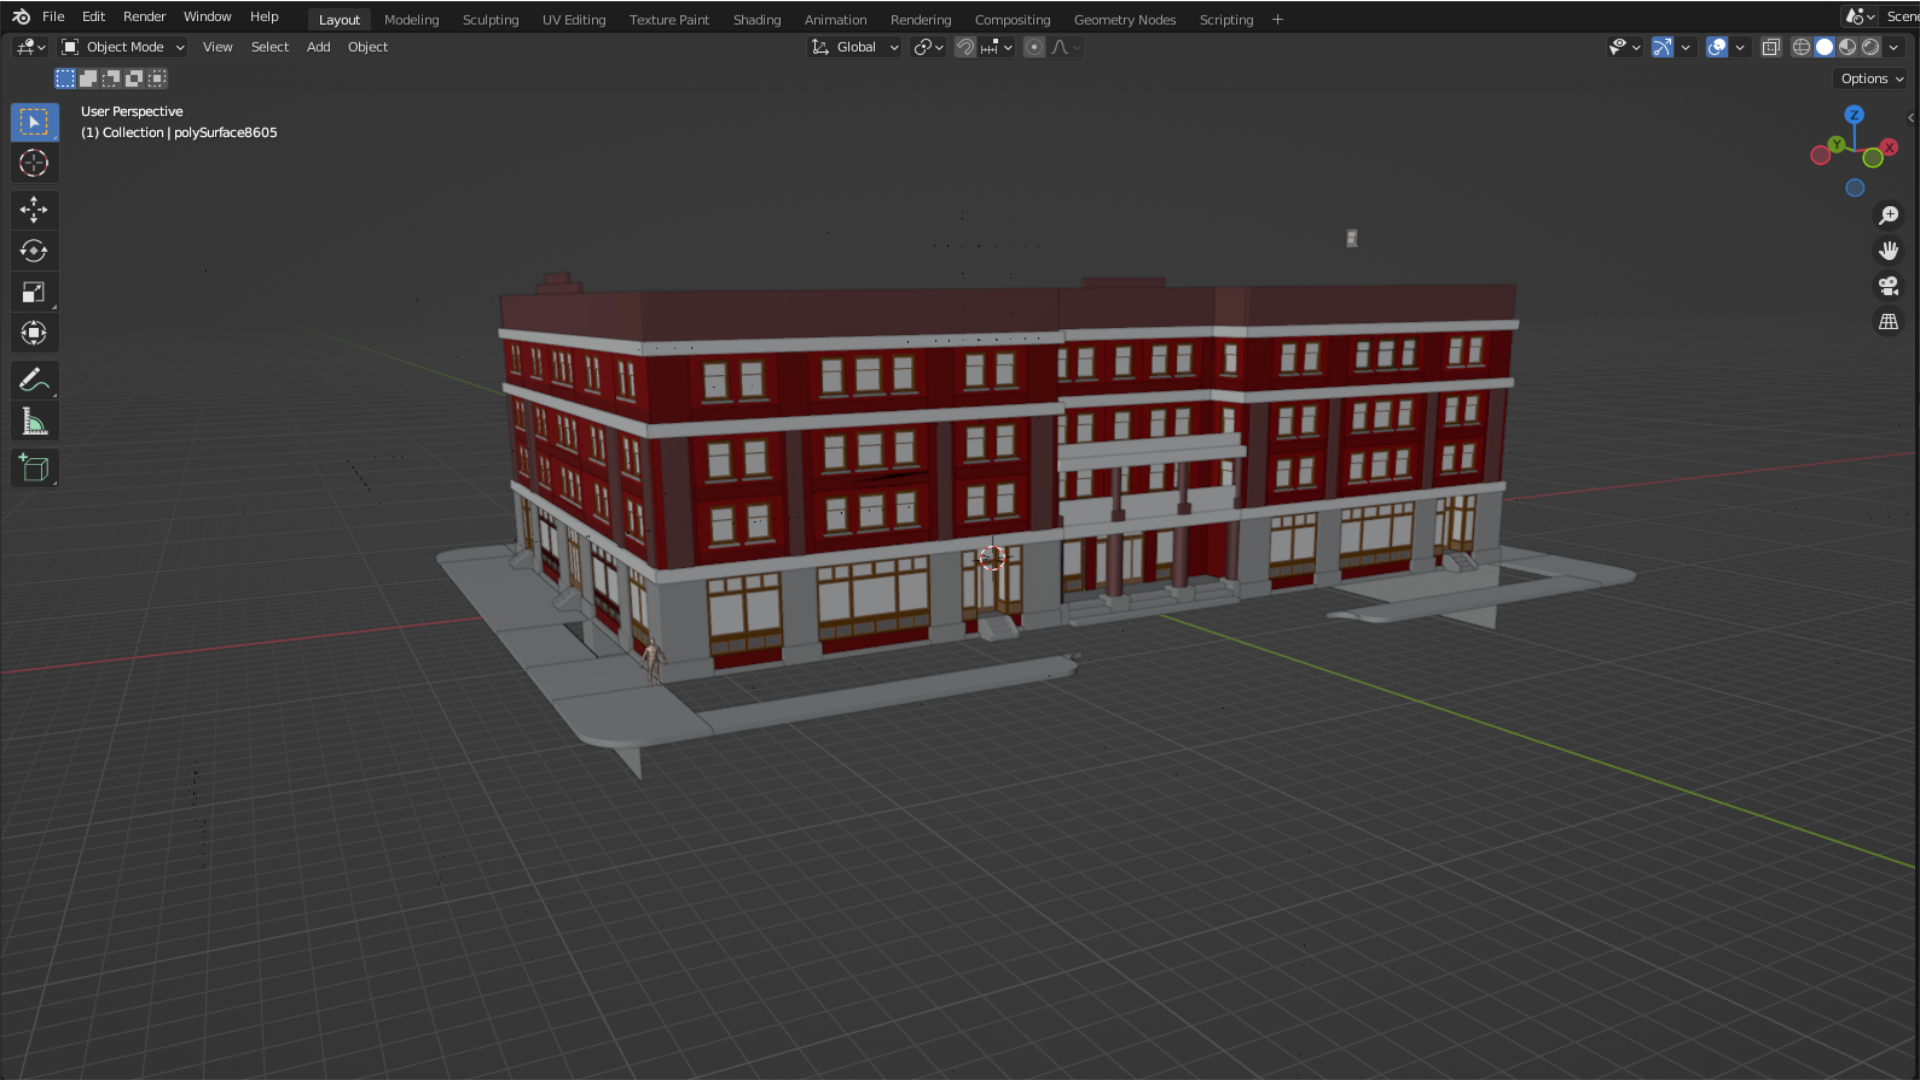Open the viewport Select menu

coord(269,47)
